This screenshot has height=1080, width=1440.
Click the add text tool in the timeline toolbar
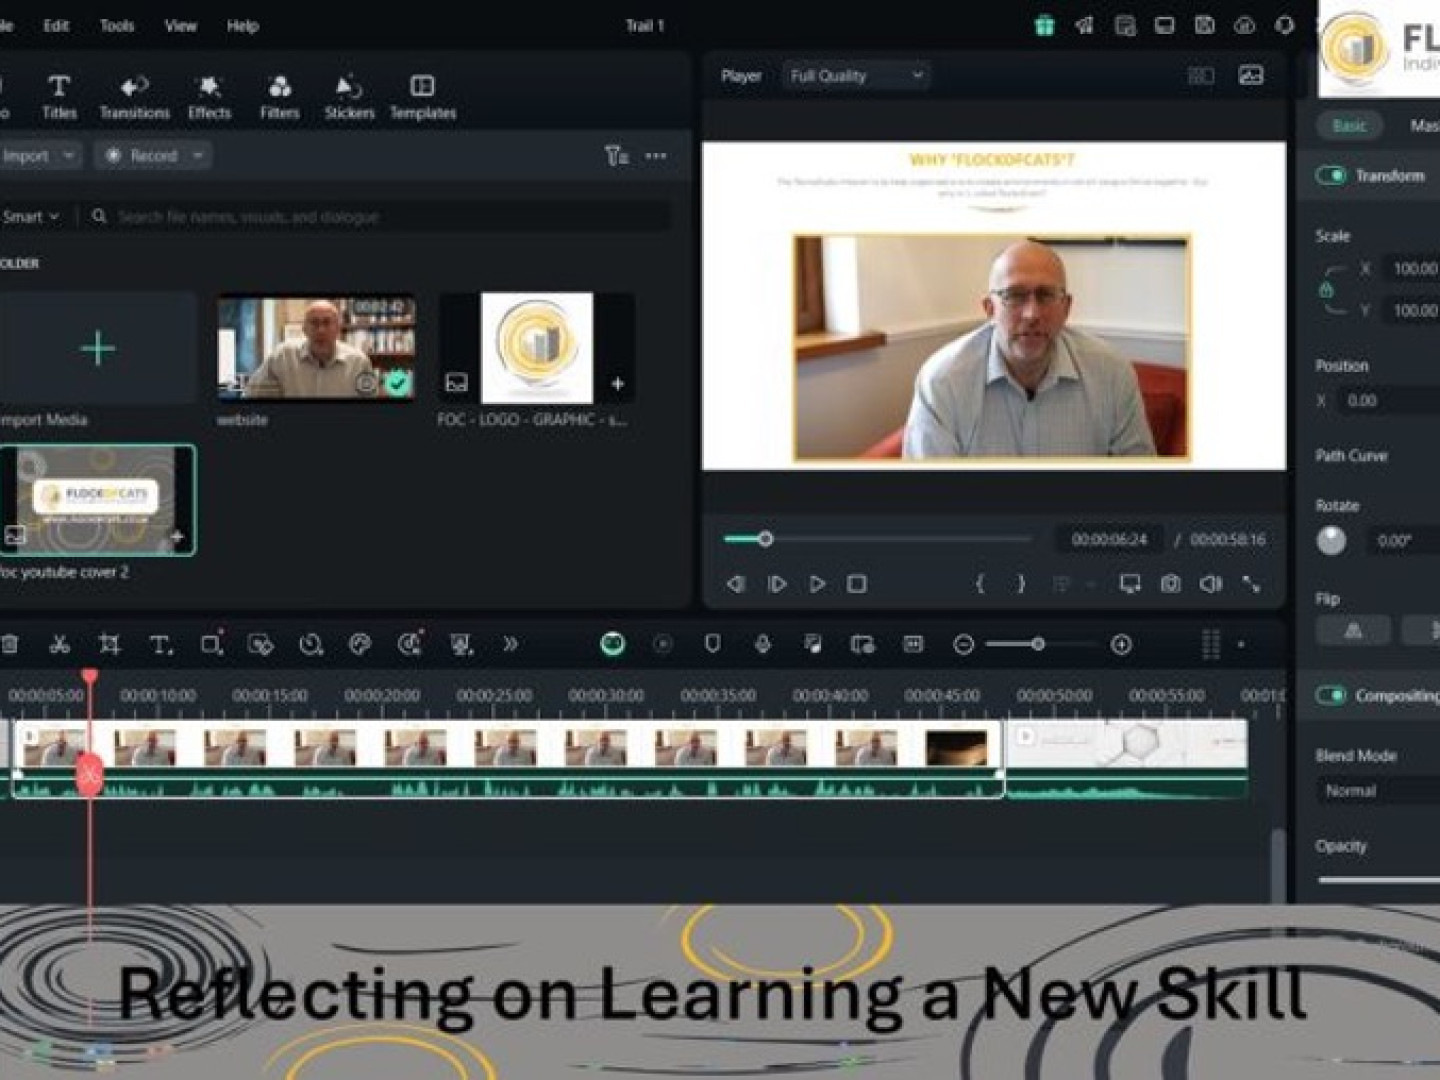161,645
